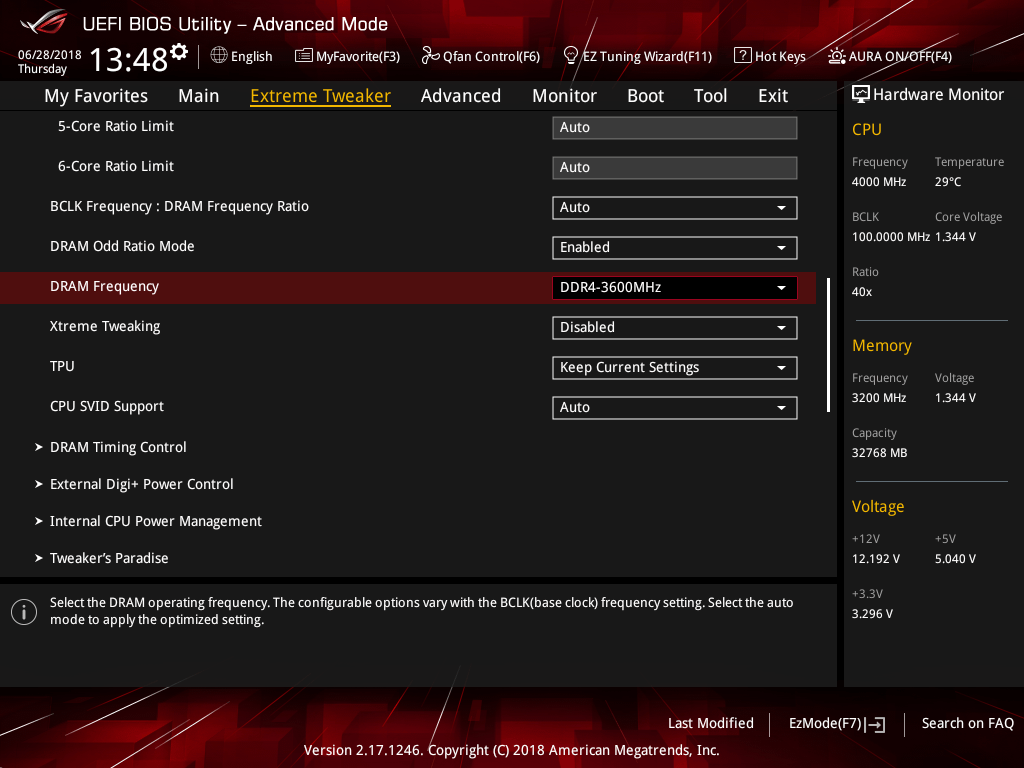The width and height of the screenshot is (1024, 768).
Task: Open time settings via gear icon
Action: 179,52
